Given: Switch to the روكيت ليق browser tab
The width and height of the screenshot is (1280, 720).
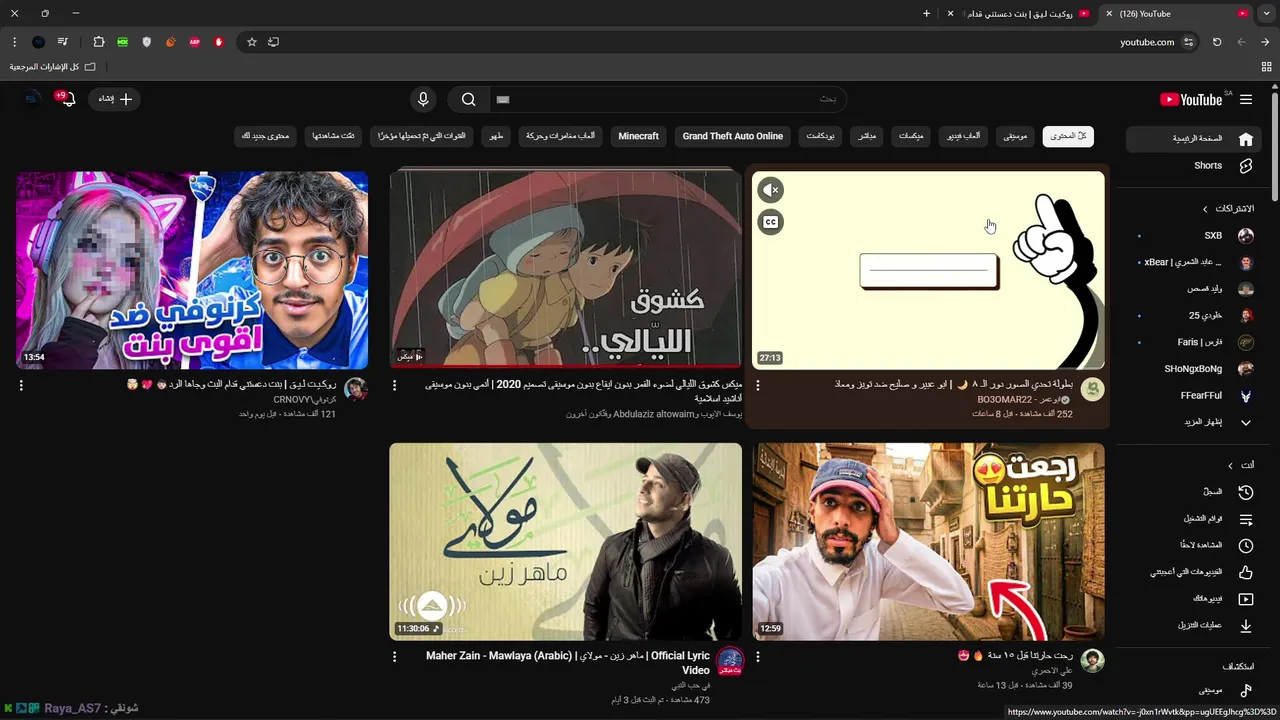Looking at the screenshot, I should 1019,14.
